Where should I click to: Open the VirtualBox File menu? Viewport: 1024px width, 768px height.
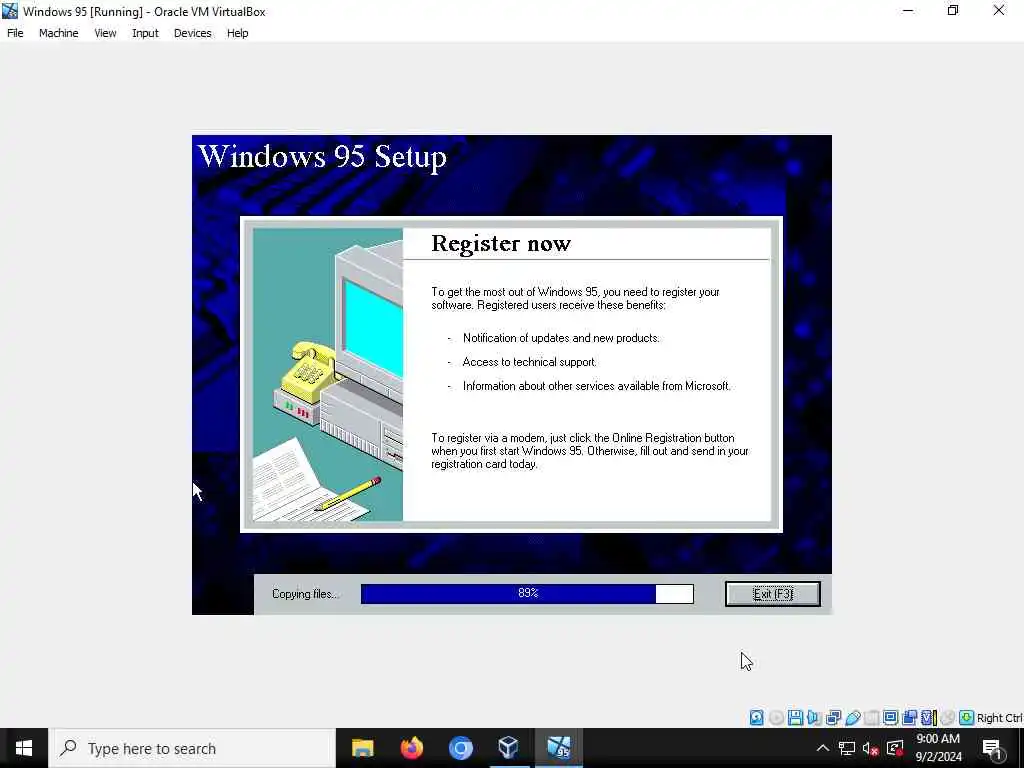[x=15, y=33]
